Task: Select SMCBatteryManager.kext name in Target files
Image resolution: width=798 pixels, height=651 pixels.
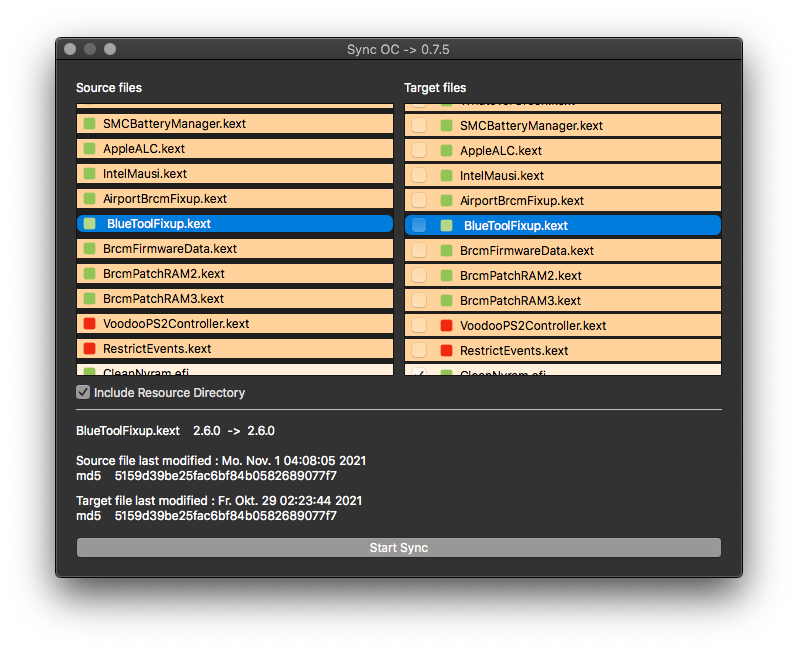Action: (531, 126)
